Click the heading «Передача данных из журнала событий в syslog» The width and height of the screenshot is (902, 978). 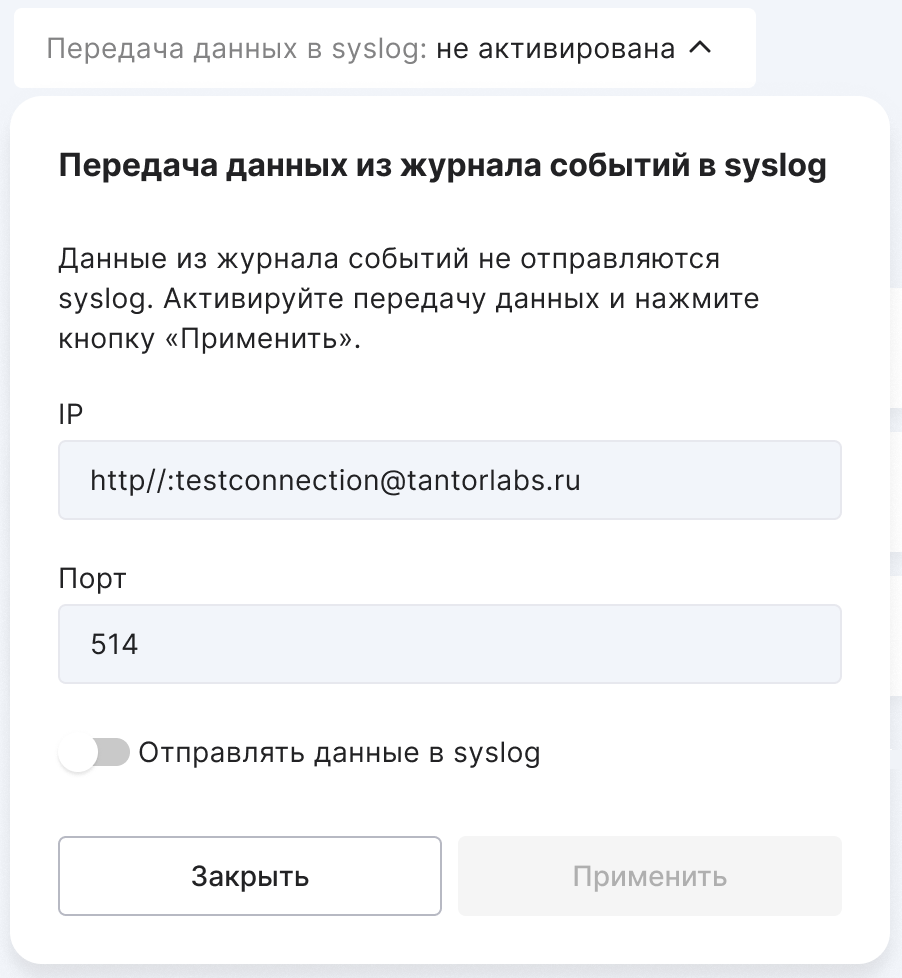tap(442, 165)
